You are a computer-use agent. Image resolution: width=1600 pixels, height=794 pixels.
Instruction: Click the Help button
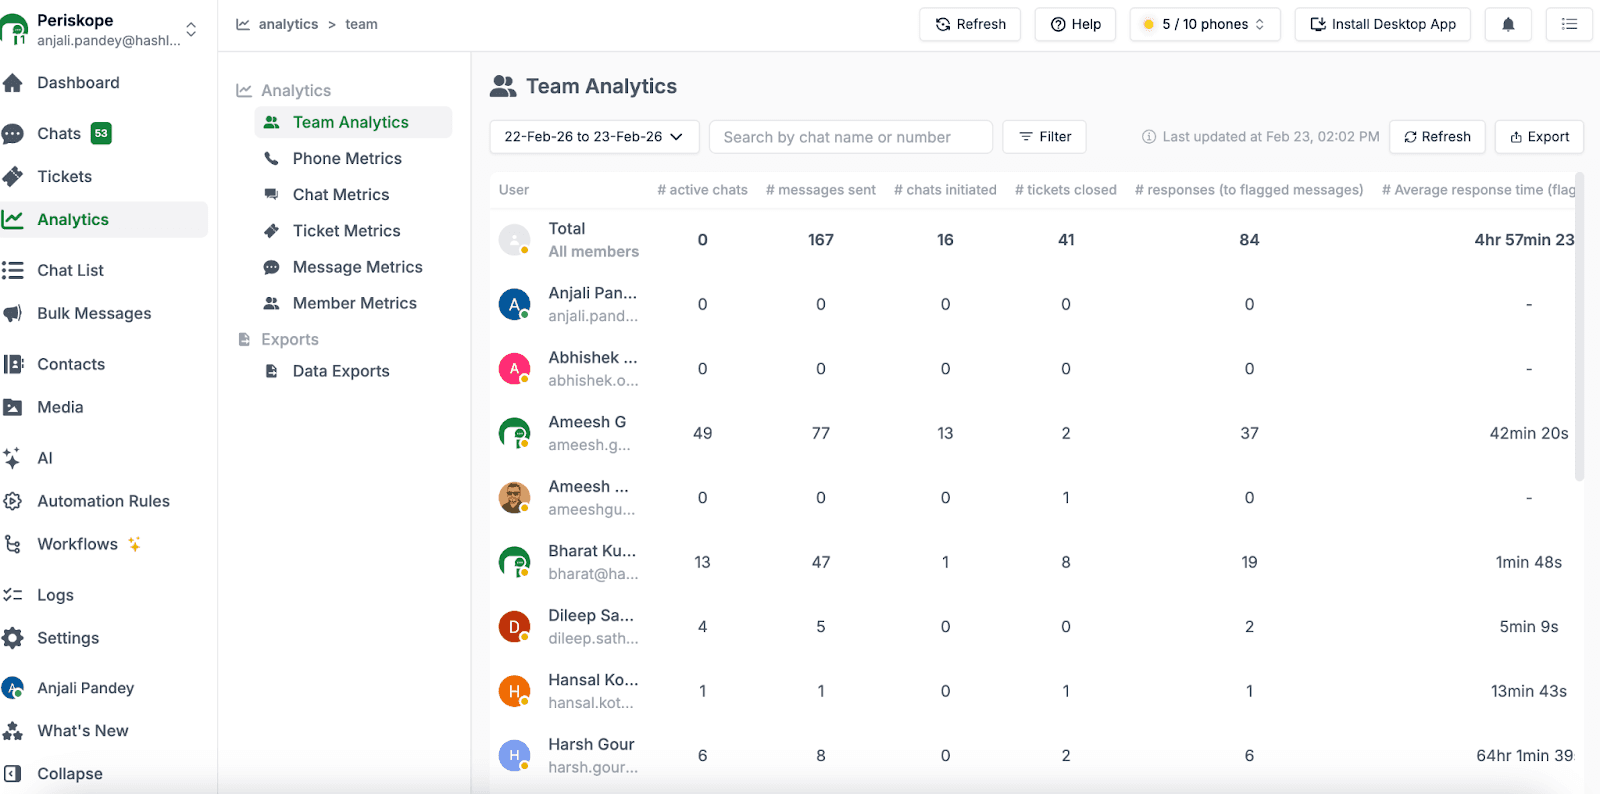[1075, 24]
